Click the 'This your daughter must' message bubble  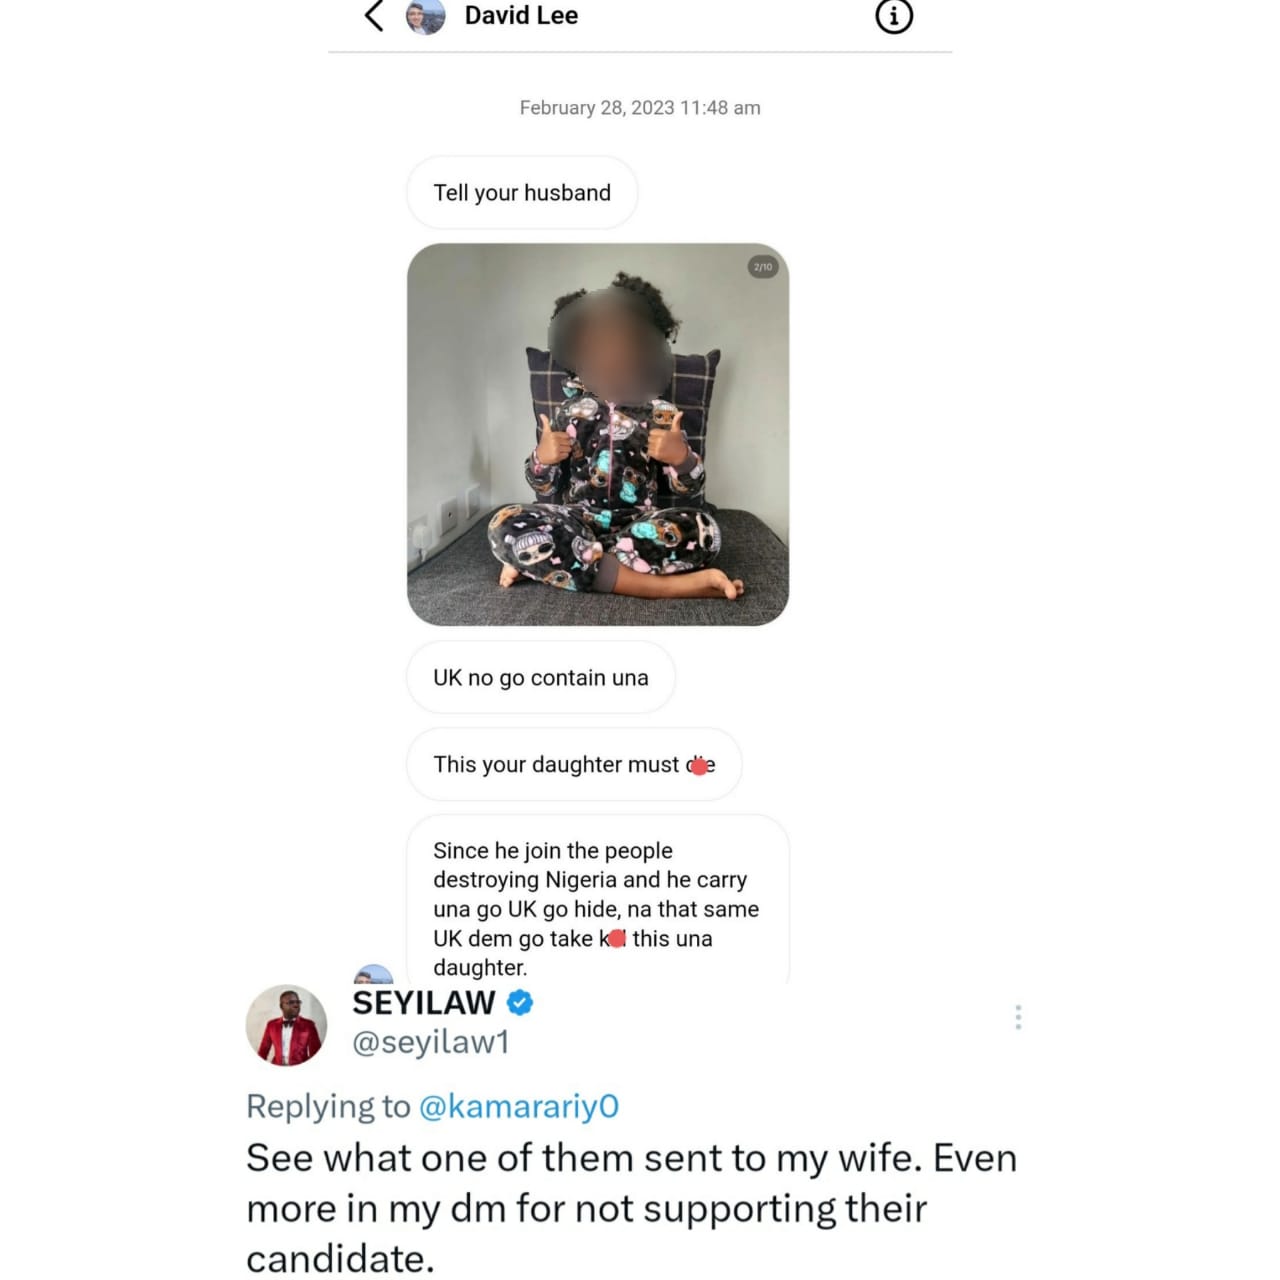(573, 764)
